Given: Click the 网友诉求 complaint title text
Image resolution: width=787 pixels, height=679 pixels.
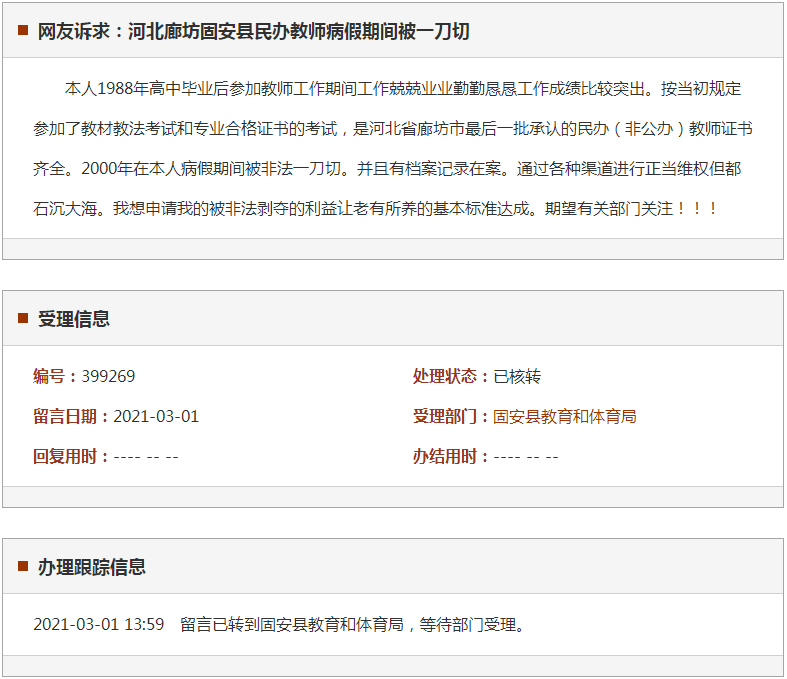Looking at the screenshot, I should 253,31.
